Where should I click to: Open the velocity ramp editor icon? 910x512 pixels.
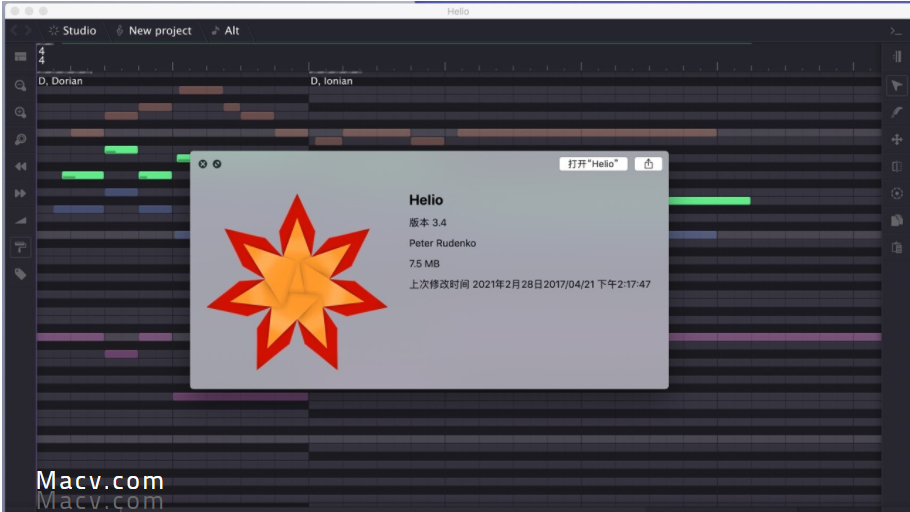click(x=20, y=220)
